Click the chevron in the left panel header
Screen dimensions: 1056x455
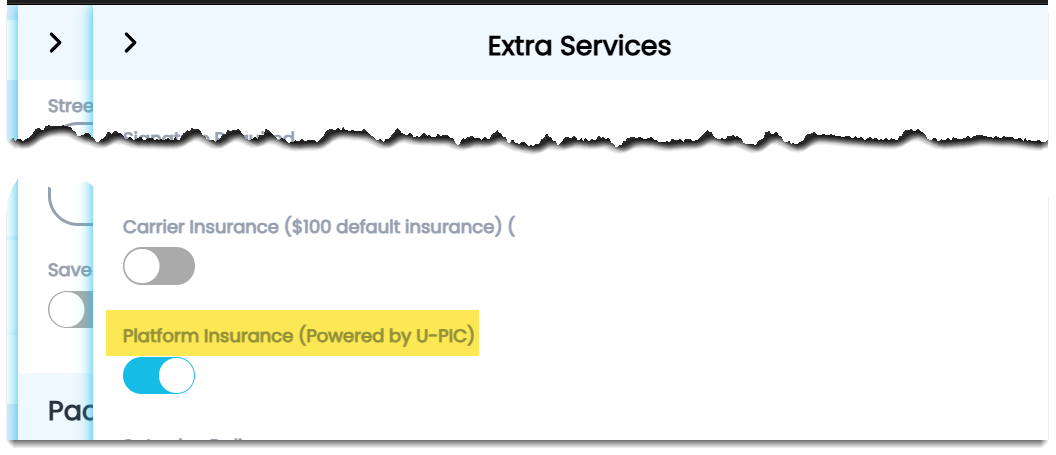(55, 43)
